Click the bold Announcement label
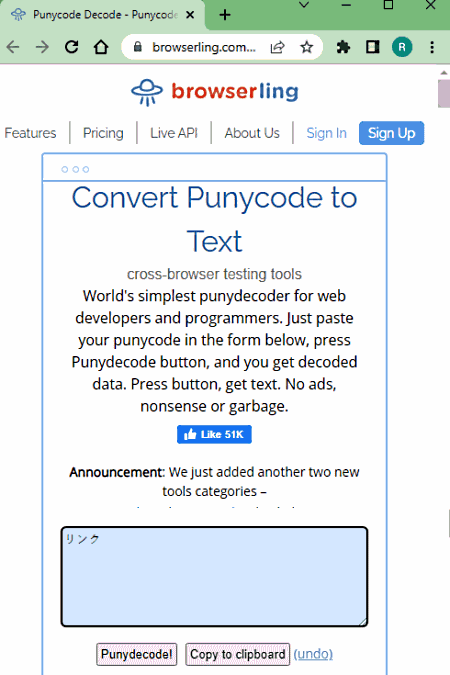Screen dimensions: 450x675 tap(116, 472)
